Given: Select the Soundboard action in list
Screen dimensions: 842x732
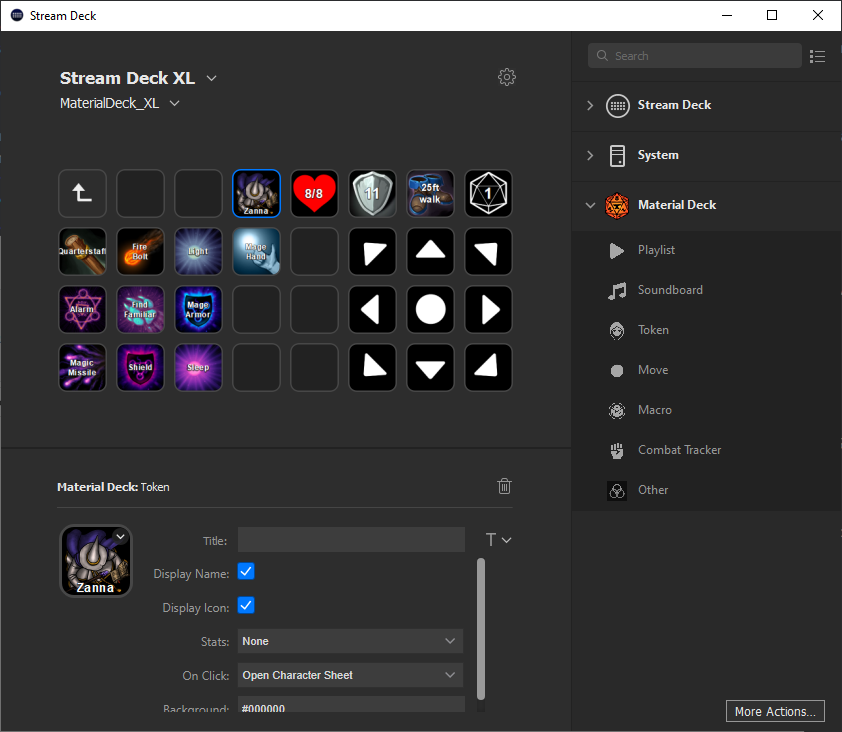Looking at the screenshot, I should click(x=669, y=290).
